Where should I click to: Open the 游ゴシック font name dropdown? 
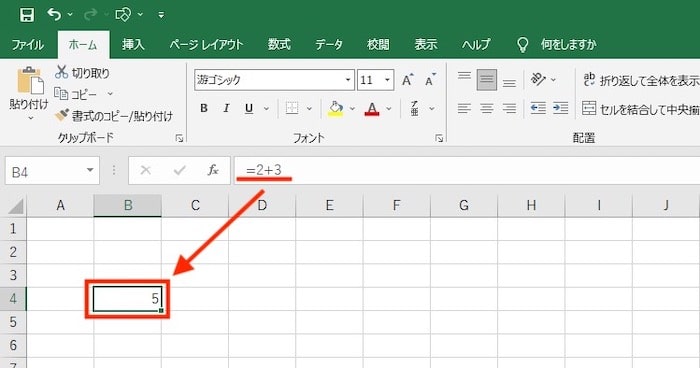(348, 80)
